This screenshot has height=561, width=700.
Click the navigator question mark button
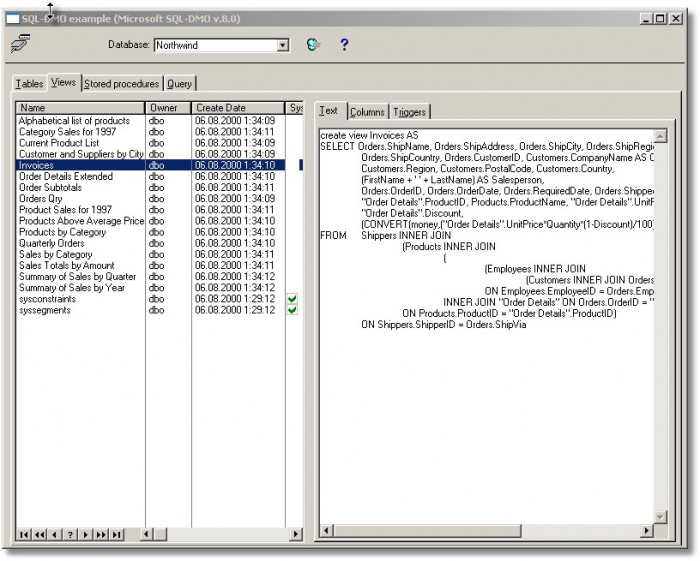pos(70,534)
